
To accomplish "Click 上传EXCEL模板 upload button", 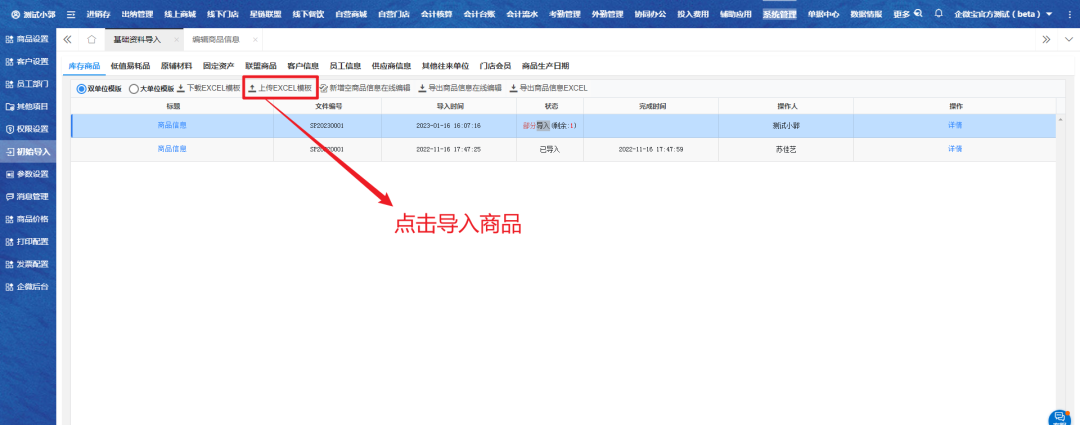I will pos(280,88).
